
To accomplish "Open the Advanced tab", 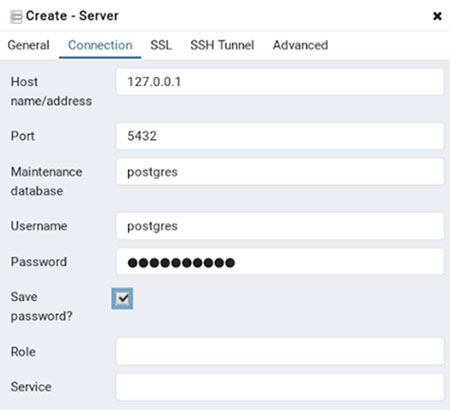I will coord(300,45).
